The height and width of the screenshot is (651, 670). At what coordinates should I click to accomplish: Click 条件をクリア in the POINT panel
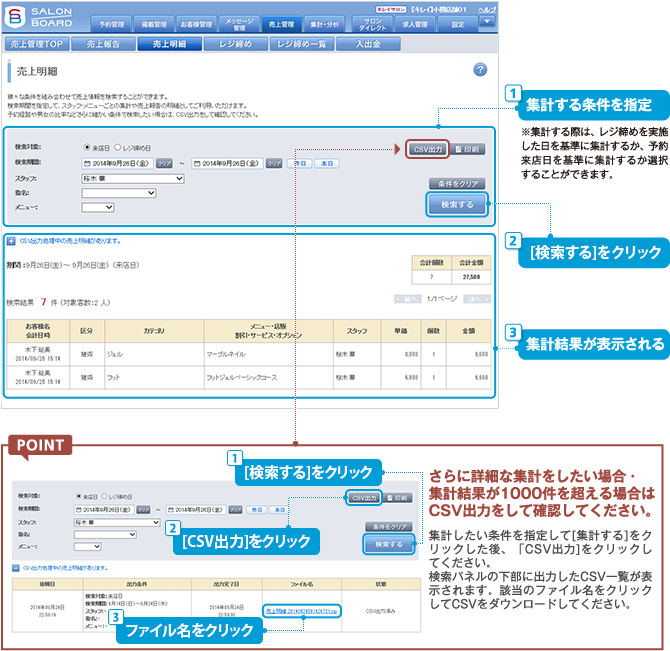pyautogui.click(x=389, y=527)
